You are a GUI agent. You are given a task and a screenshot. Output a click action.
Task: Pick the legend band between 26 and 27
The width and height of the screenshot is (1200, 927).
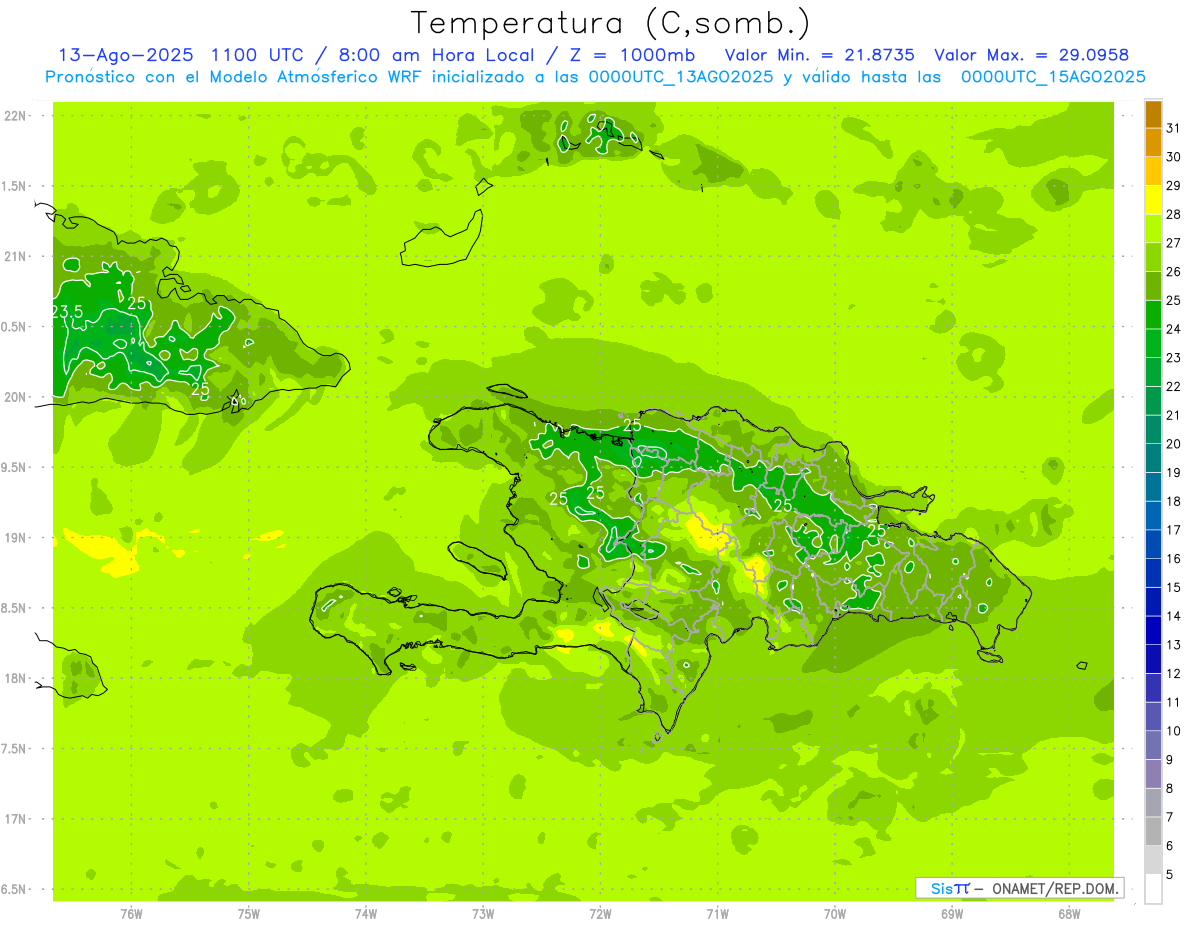pos(1153,258)
